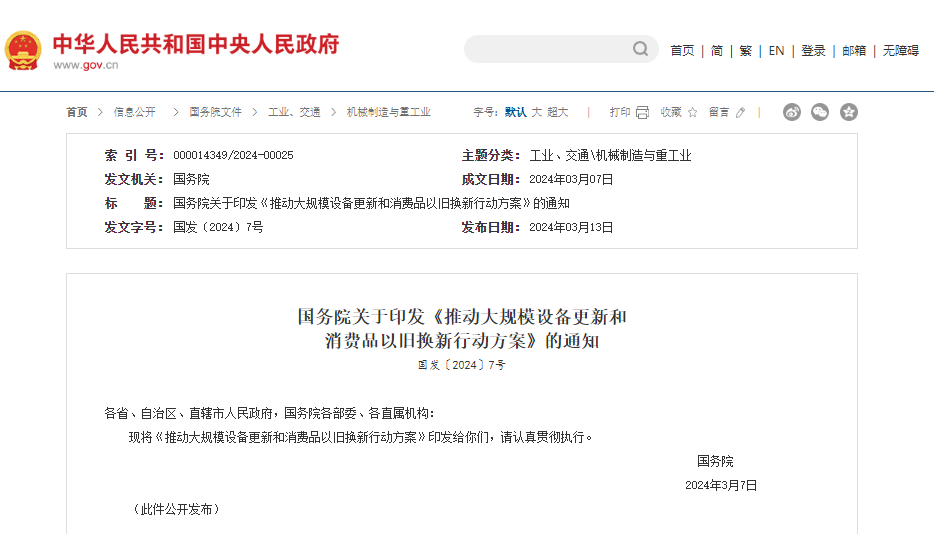The image size is (934, 534).
Task: Switch to traditional Chinese 繁
Action: [746, 51]
